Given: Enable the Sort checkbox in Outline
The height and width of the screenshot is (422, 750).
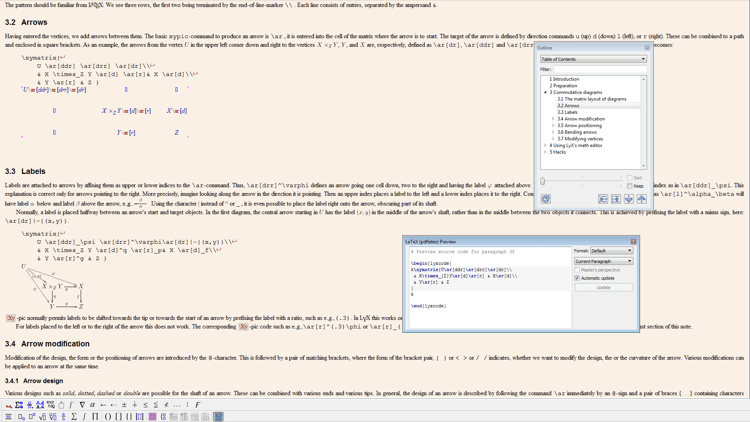Looking at the screenshot, I should (630, 178).
